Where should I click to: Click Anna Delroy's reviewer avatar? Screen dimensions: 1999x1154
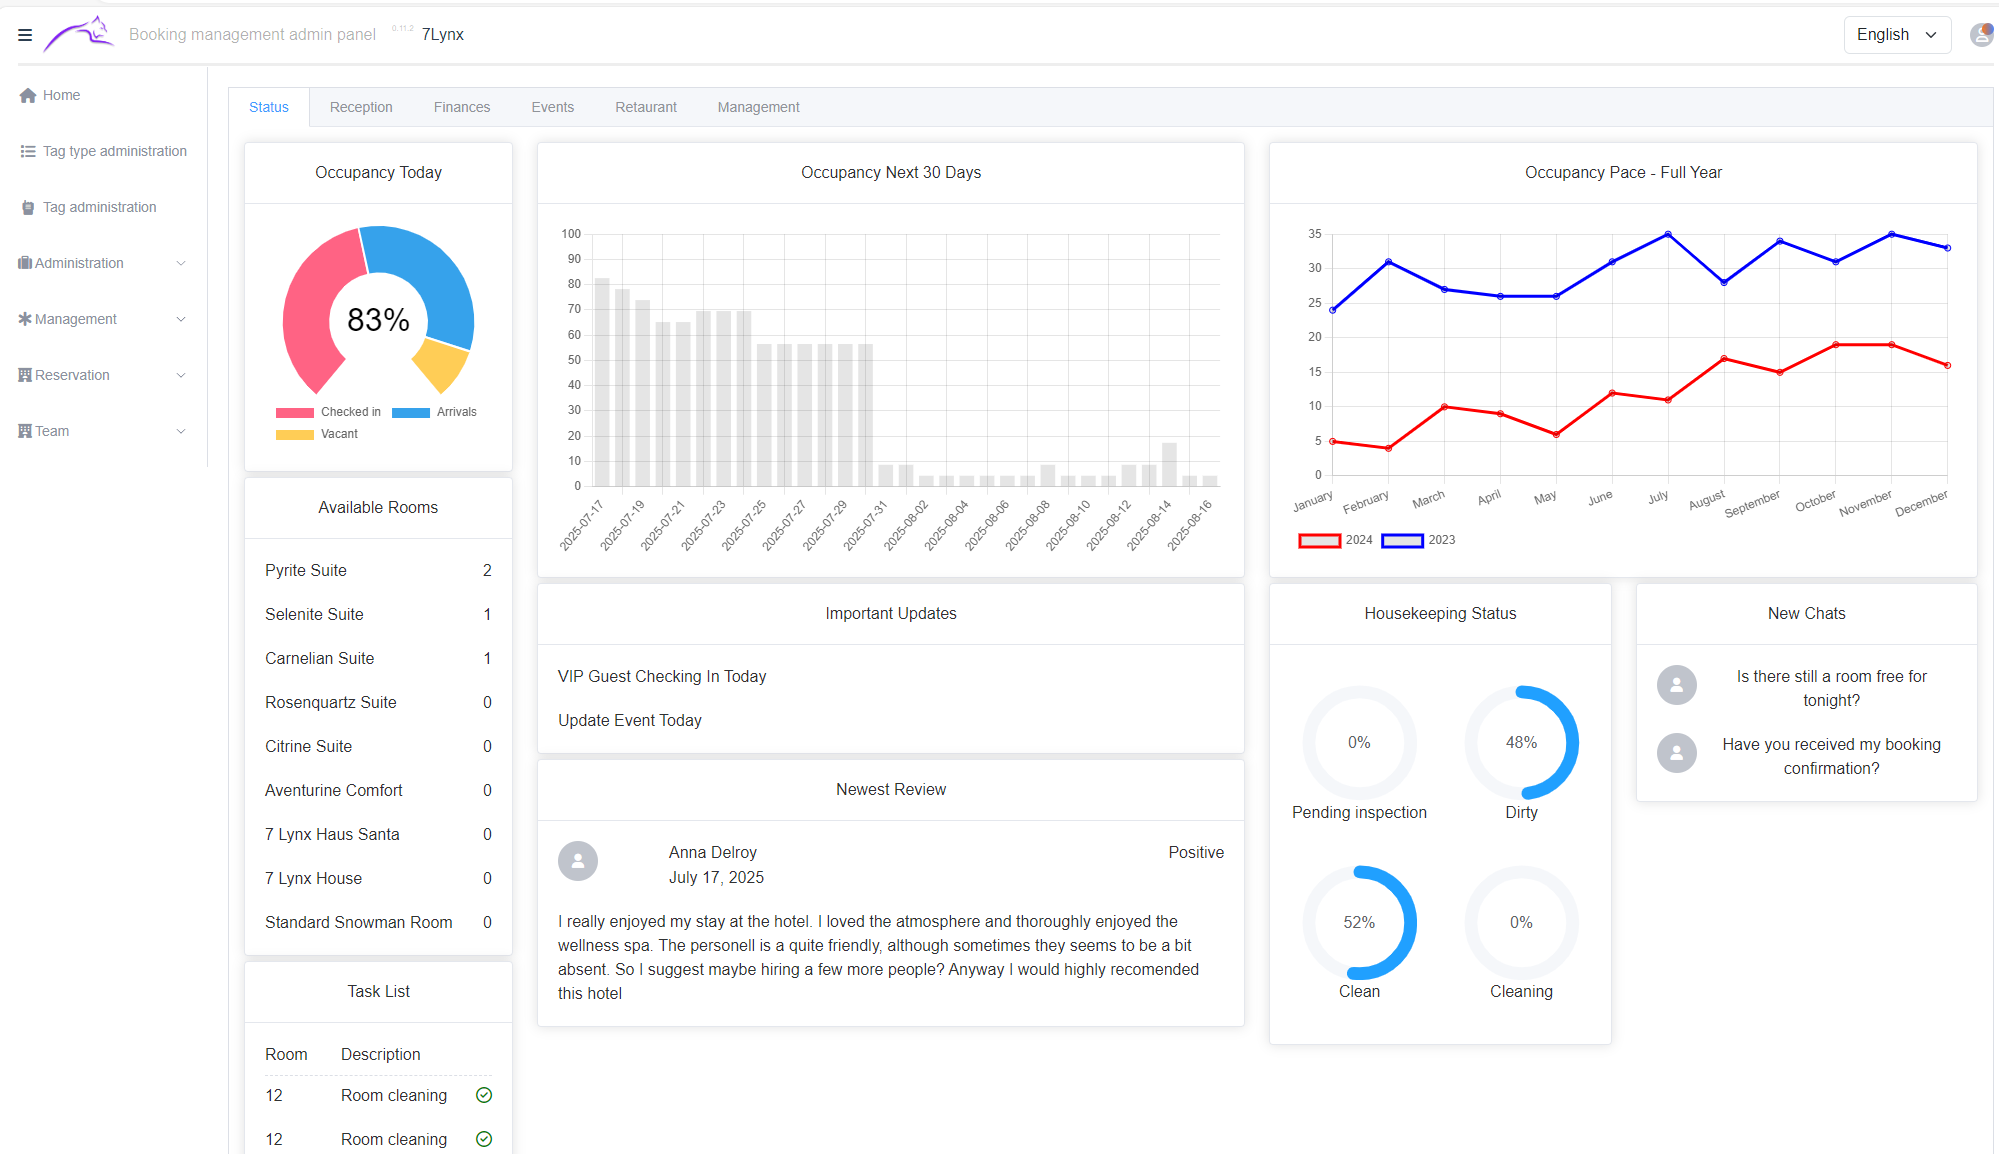pyautogui.click(x=578, y=861)
